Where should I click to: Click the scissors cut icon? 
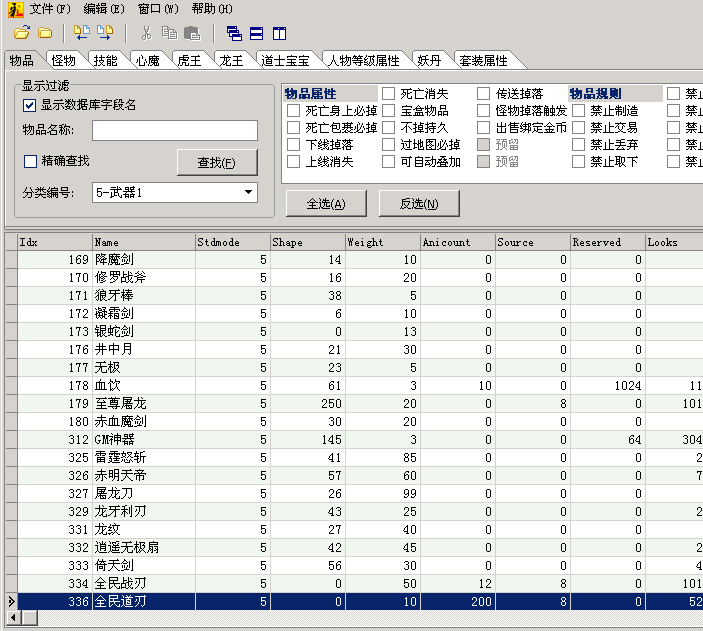click(x=146, y=33)
